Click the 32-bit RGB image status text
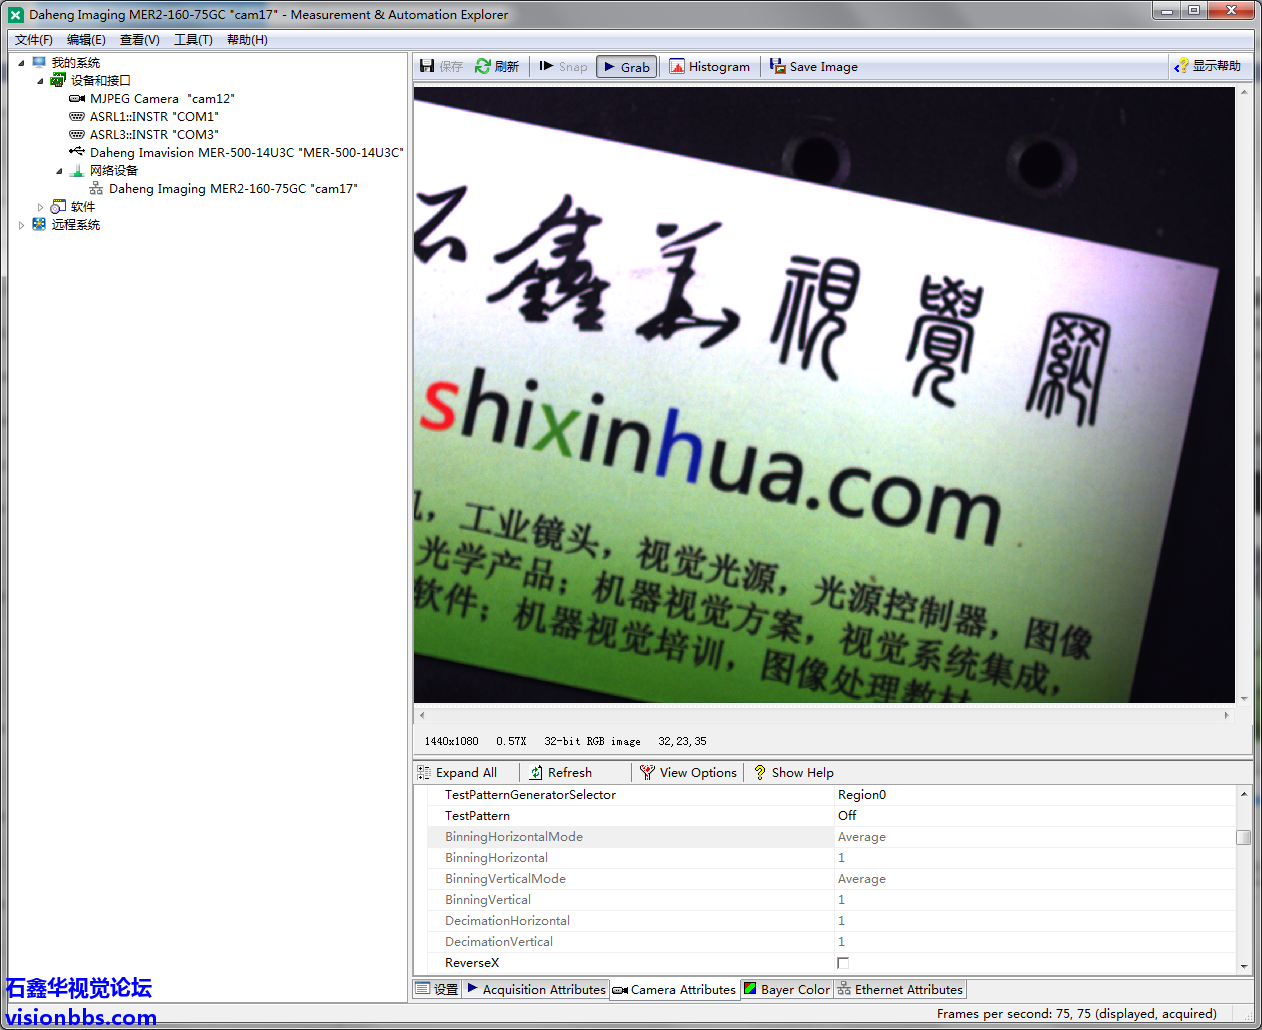This screenshot has height=1030, width=1262. coord(592,741)
